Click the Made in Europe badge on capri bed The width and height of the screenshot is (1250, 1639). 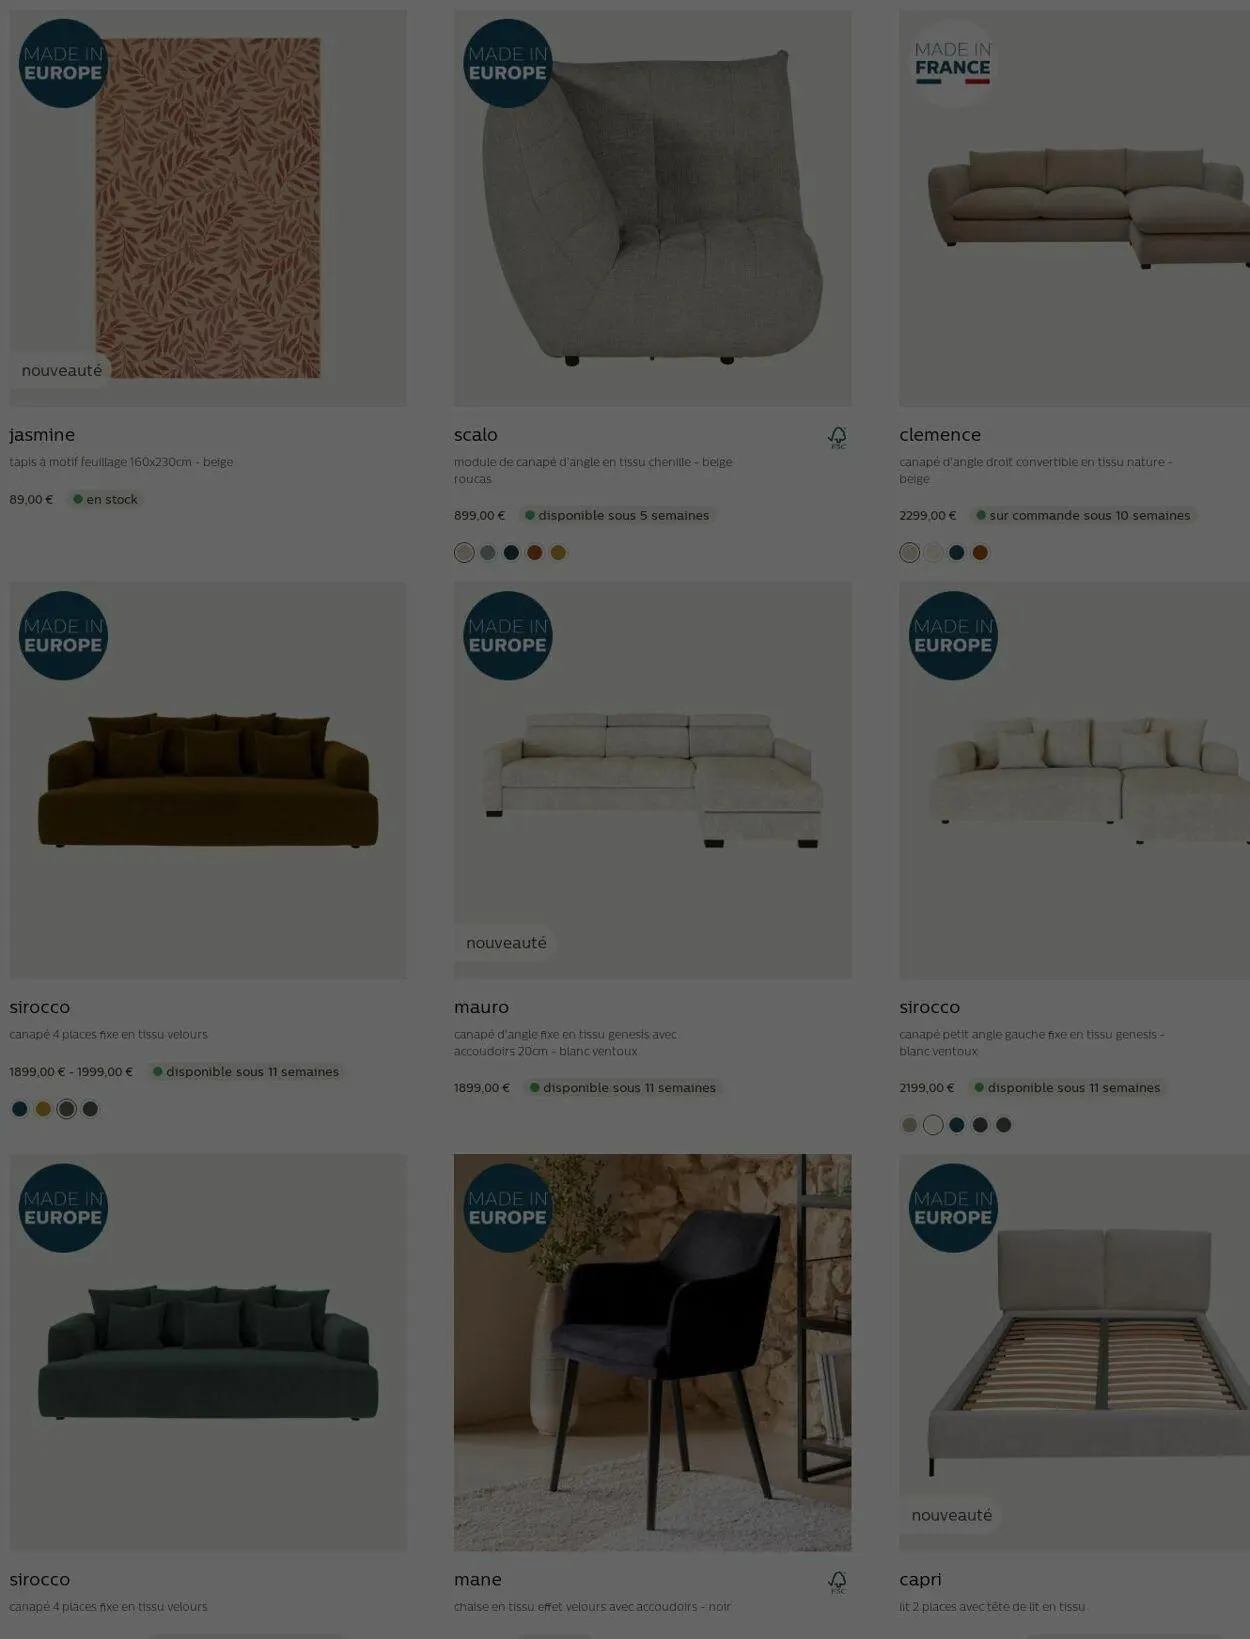tap(953, 1208)
